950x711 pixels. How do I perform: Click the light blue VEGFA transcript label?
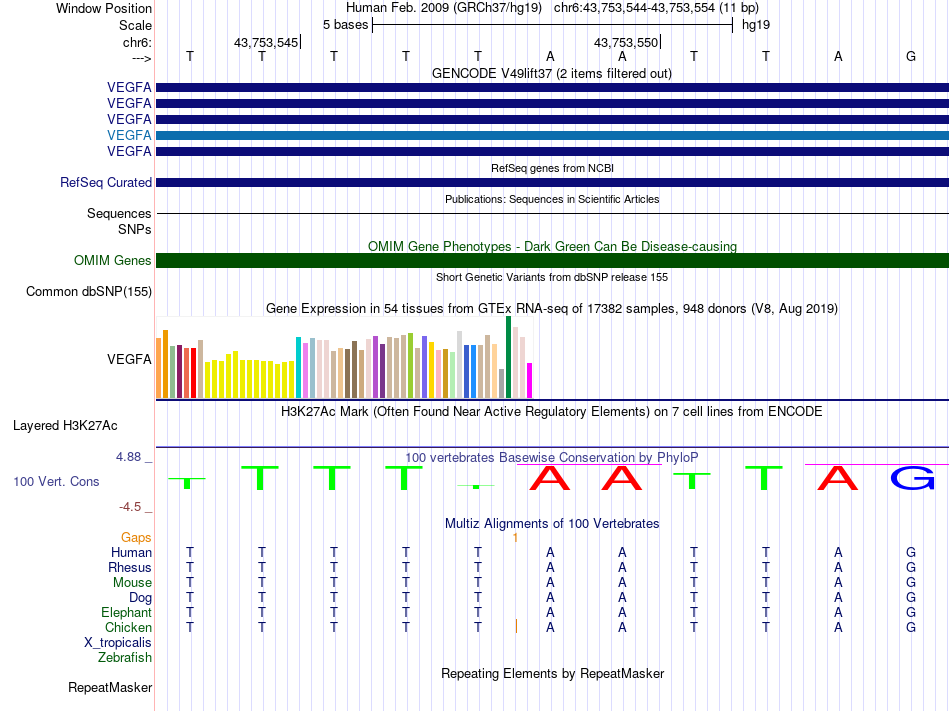(129, 135)
